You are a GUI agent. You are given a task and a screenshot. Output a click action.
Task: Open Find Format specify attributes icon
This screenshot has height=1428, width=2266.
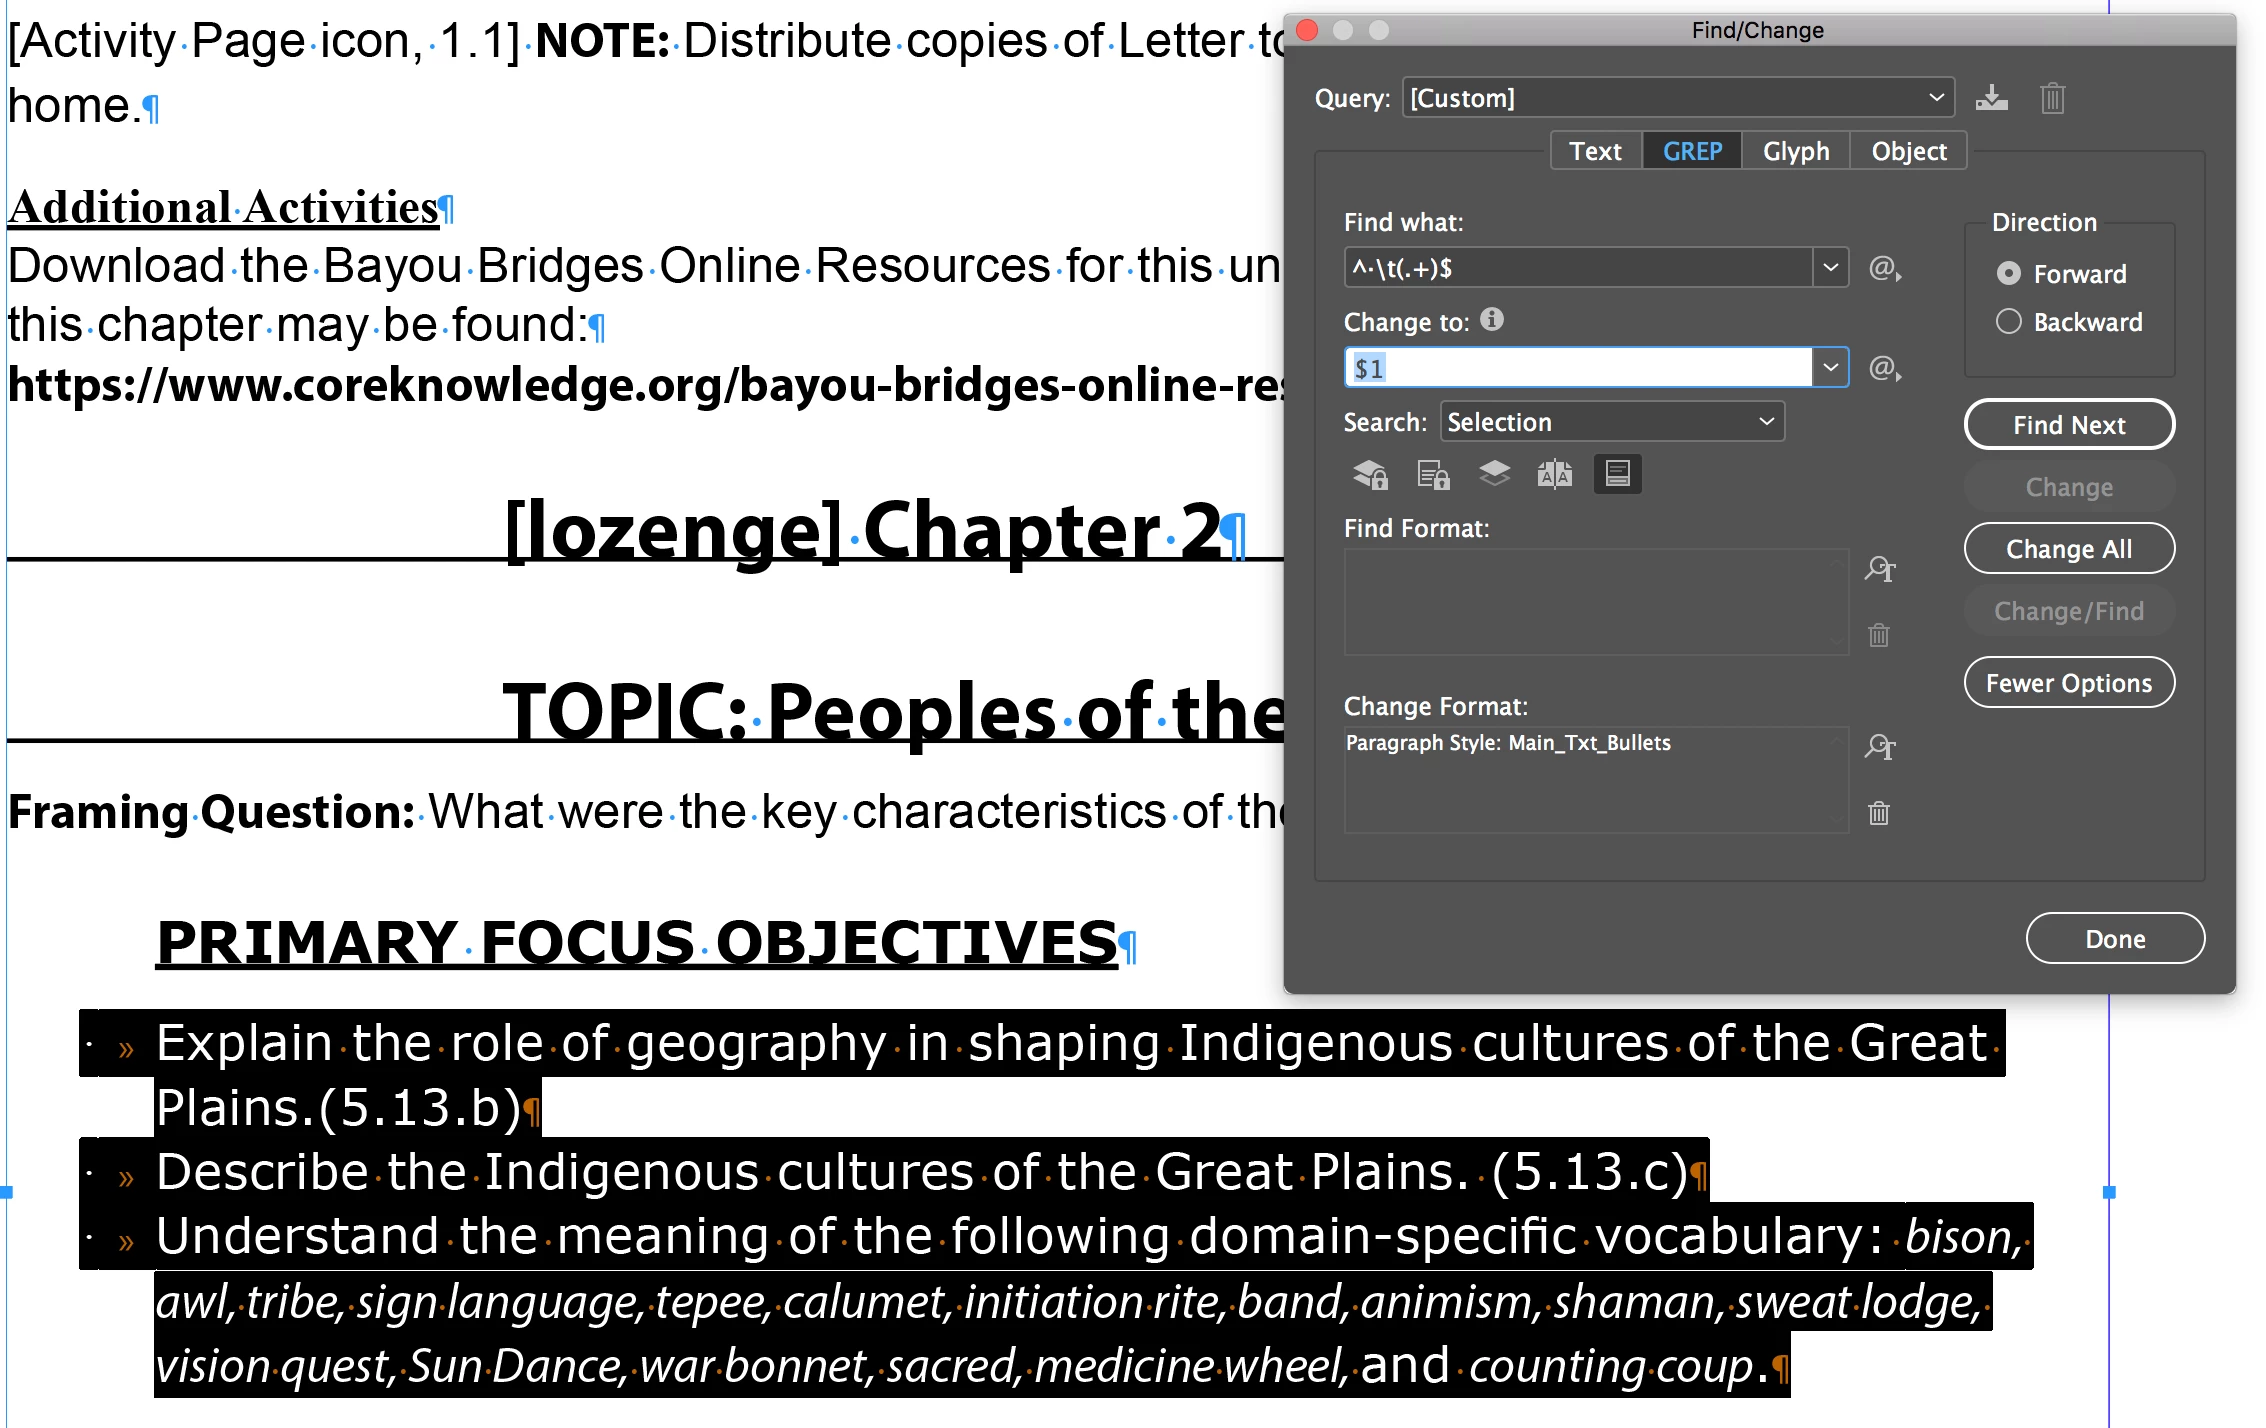pyautogui.click(x=1879, y=568)
